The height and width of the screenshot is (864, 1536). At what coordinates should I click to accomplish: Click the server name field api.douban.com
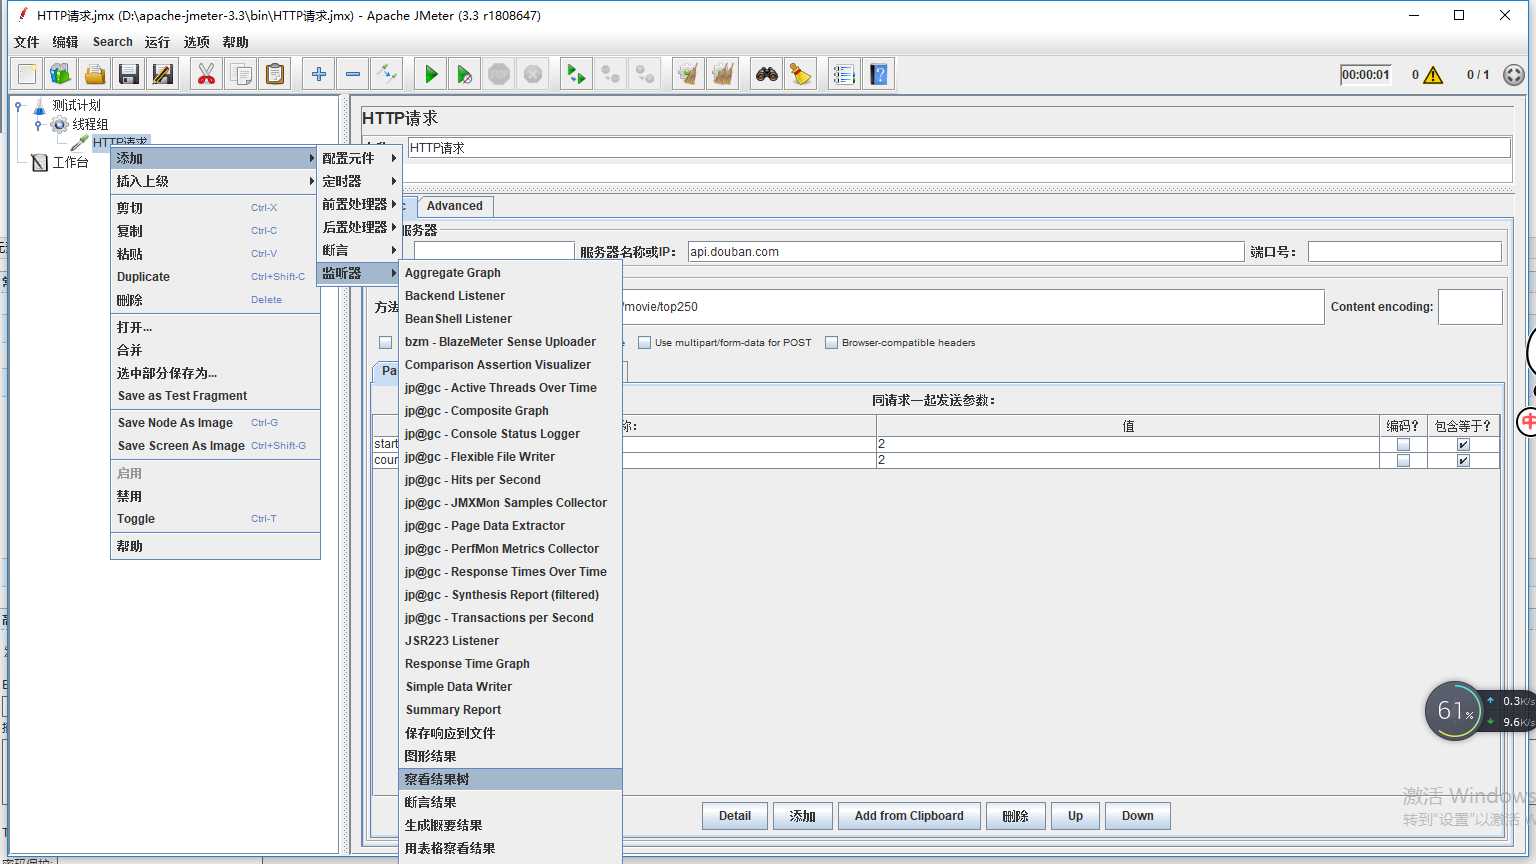[966, 252]
